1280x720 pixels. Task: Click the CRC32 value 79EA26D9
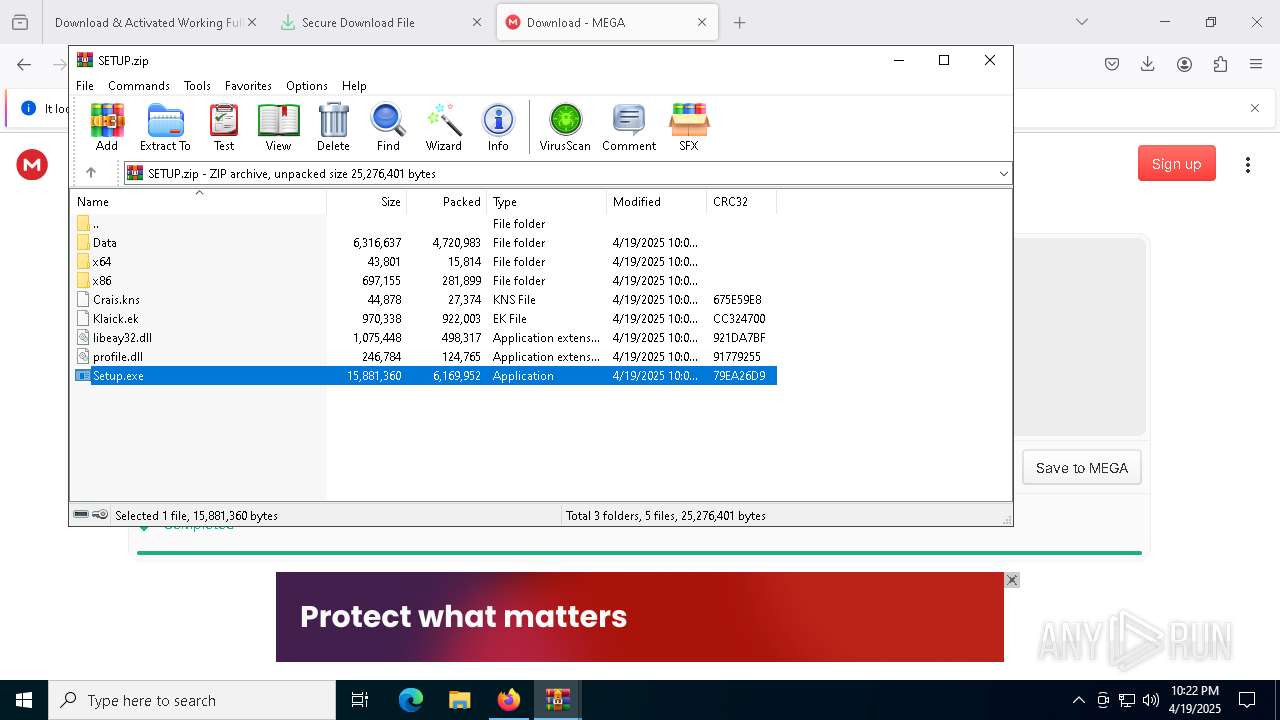(x=739, y=376)
